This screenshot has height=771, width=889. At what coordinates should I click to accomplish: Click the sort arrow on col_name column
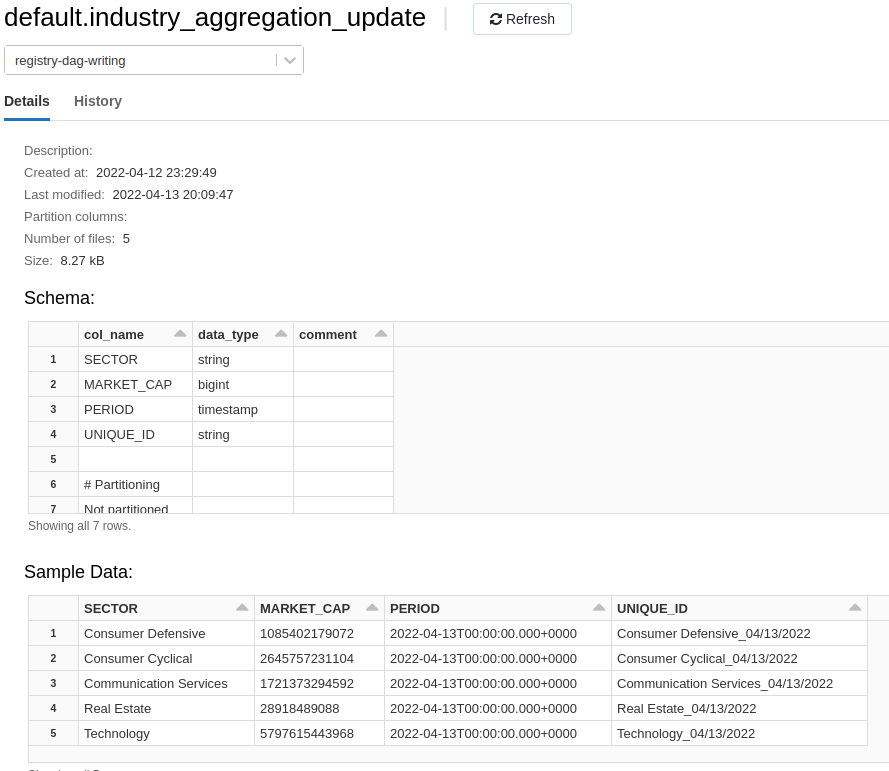click(x=180, y=332)
